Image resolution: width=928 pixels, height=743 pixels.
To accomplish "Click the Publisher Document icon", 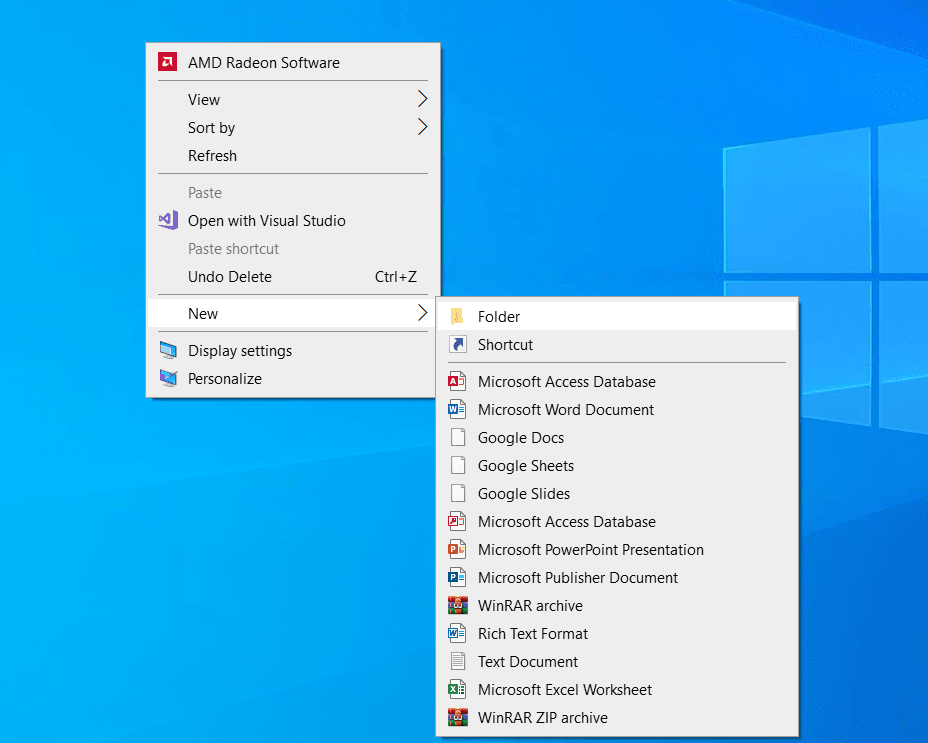I will [x=457, y=577].
